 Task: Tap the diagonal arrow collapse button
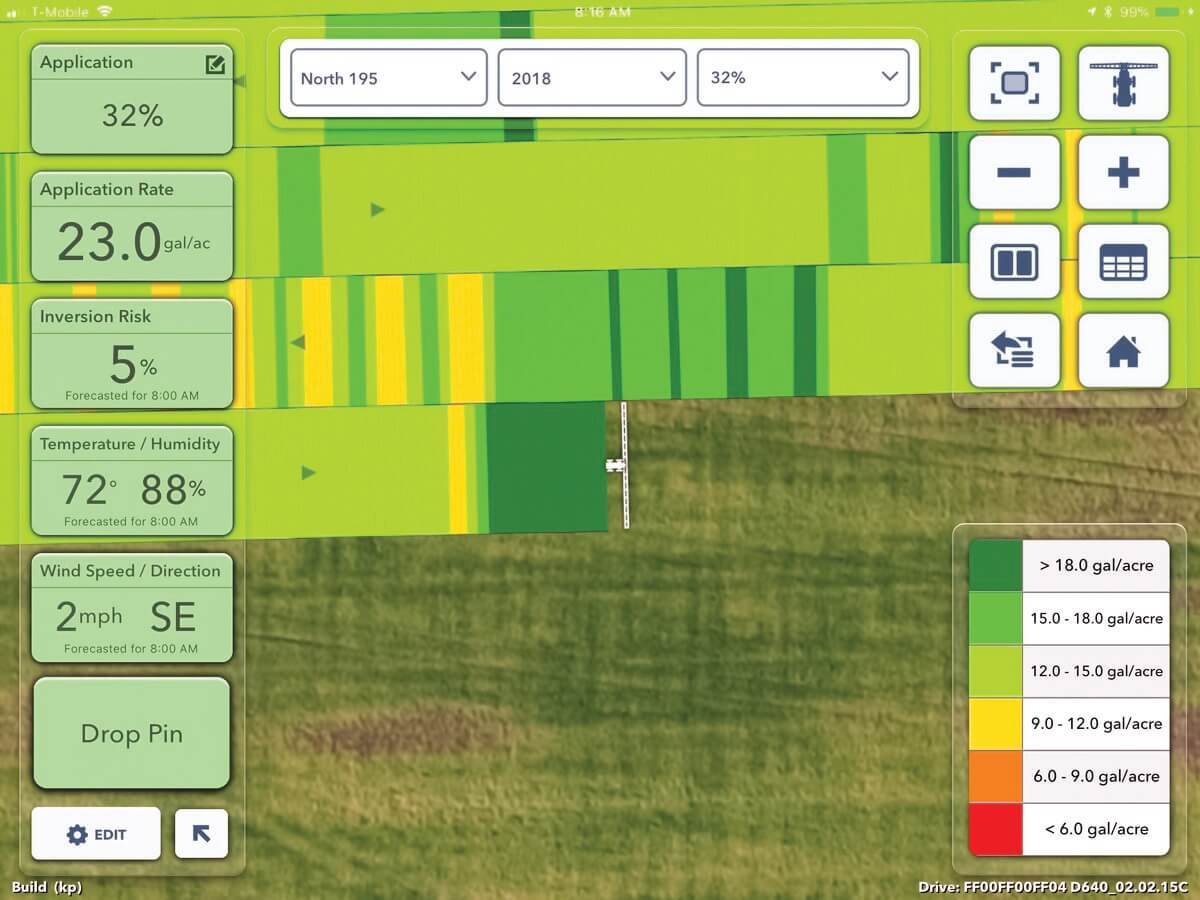[201, 834]
